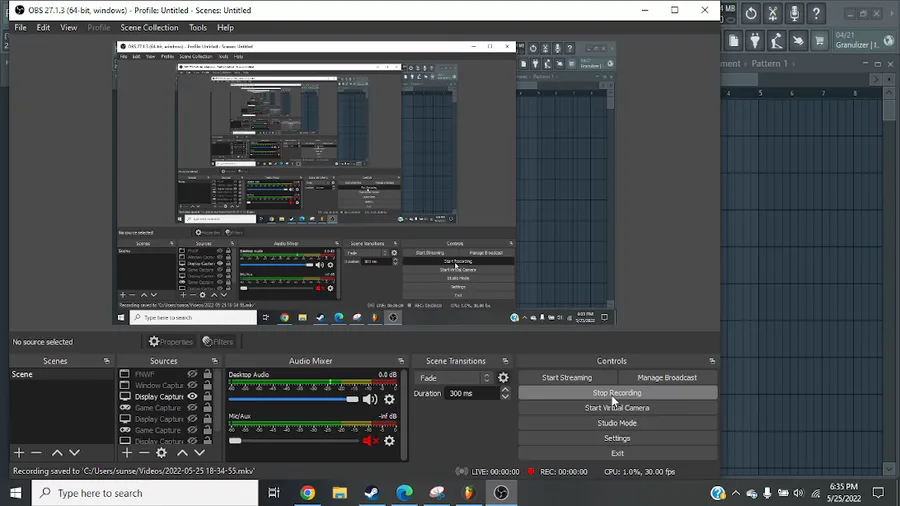Open the Help menu in OBS
The image size is (900, 506).
(x=225, y=28)
